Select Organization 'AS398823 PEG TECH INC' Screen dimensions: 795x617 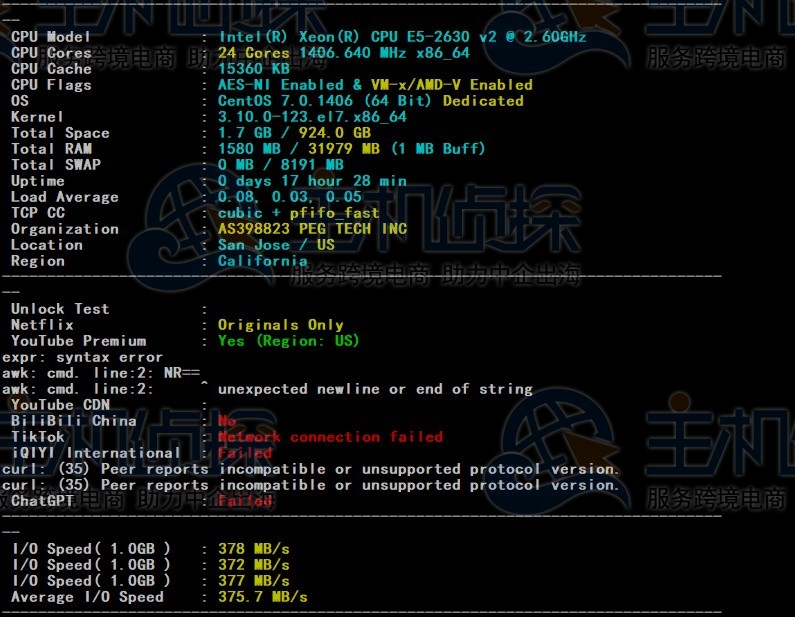tap(312, 229)
